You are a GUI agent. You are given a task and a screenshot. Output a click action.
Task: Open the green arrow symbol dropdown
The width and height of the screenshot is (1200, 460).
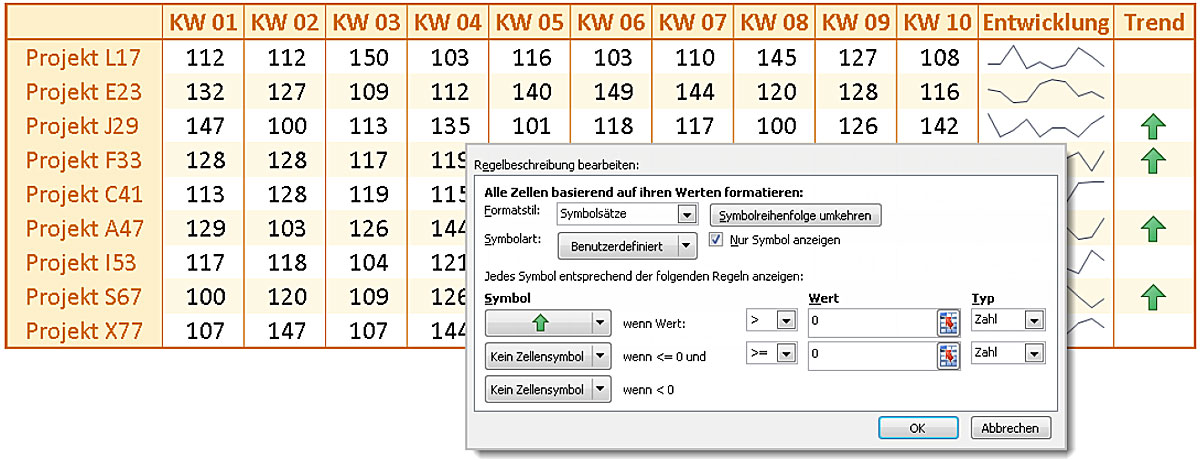600,322
